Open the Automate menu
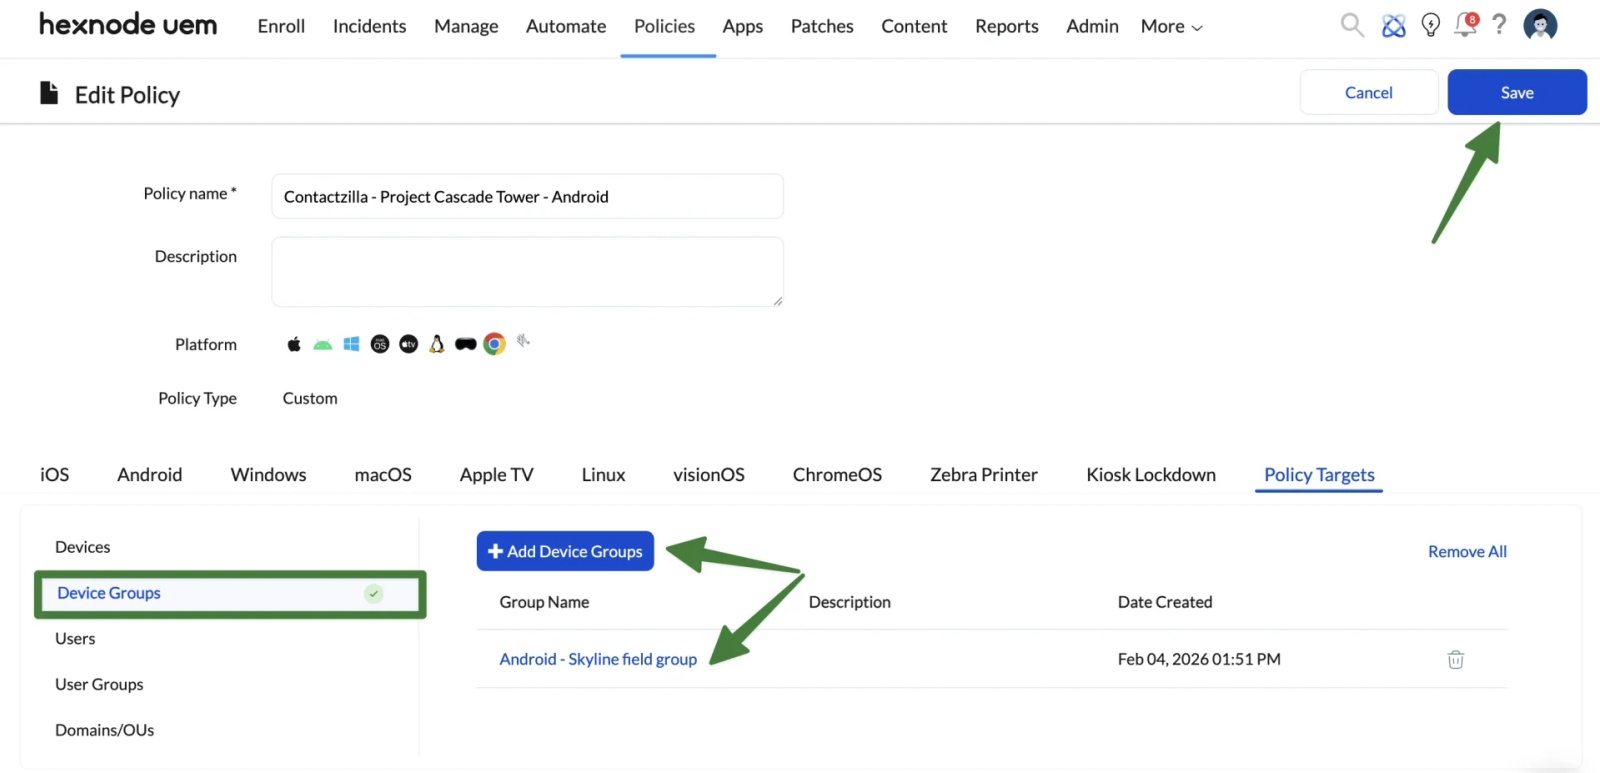The height and width of the screenshot is (773, 1600). tap(566, 27)
